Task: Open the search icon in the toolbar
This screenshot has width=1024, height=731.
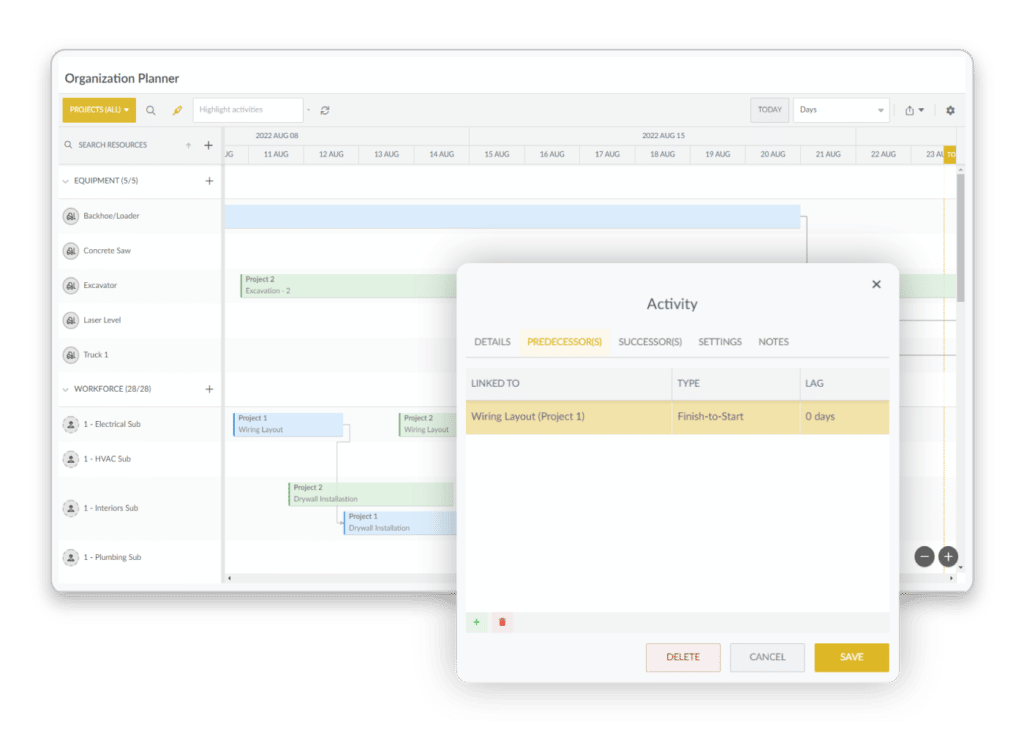Action: coord(150,110)
